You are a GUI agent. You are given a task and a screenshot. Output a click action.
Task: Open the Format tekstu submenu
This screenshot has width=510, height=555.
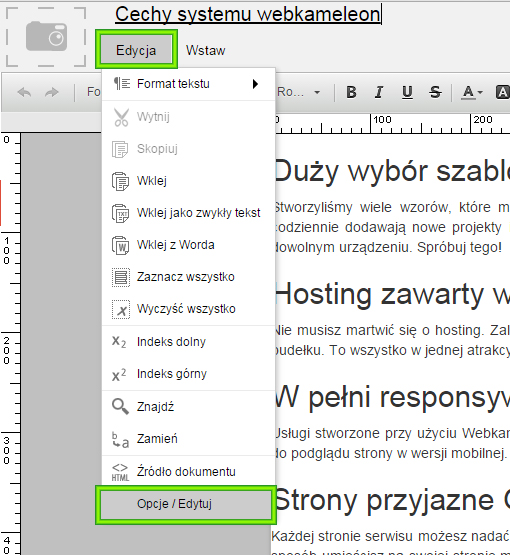pyautogui.click(x=189, y=84)
